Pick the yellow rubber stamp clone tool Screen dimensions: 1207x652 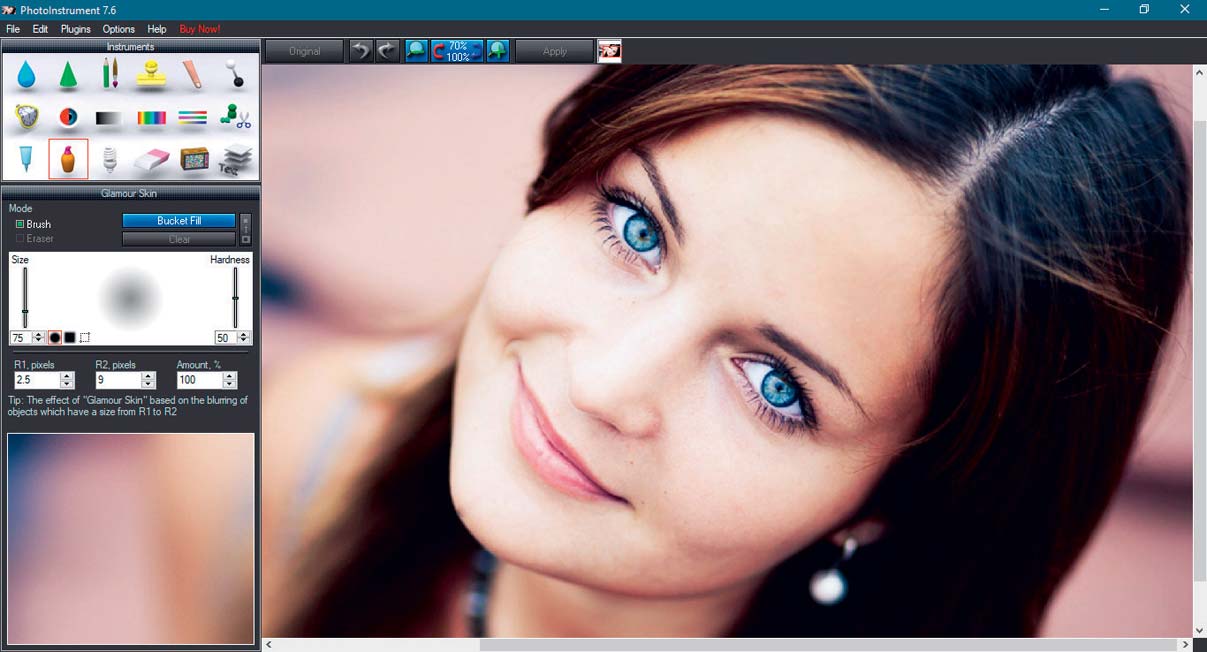coord(151,75)
